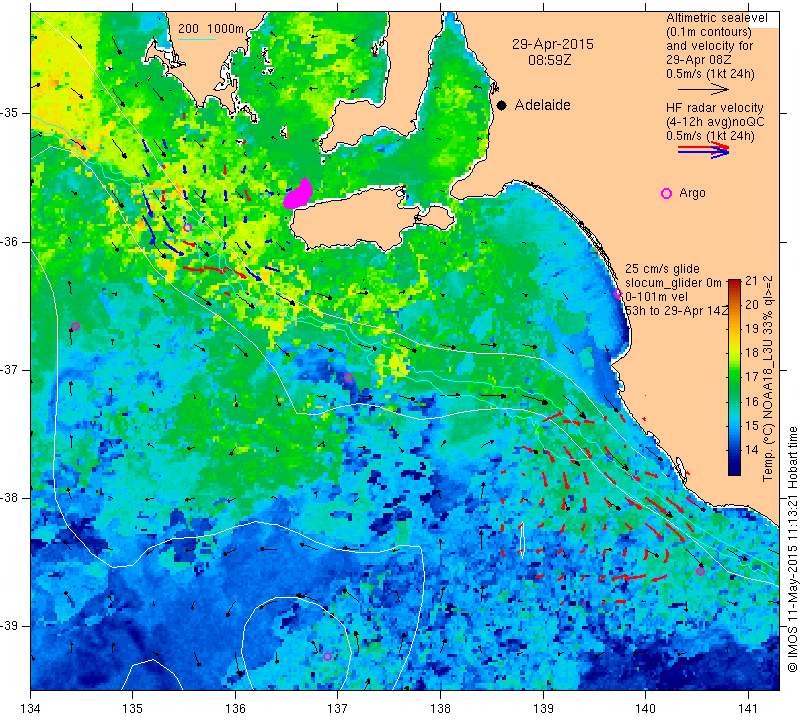Click the '200 1000m' depth legend text
This screenshot has width=800, height=720.
pos(211,29)
